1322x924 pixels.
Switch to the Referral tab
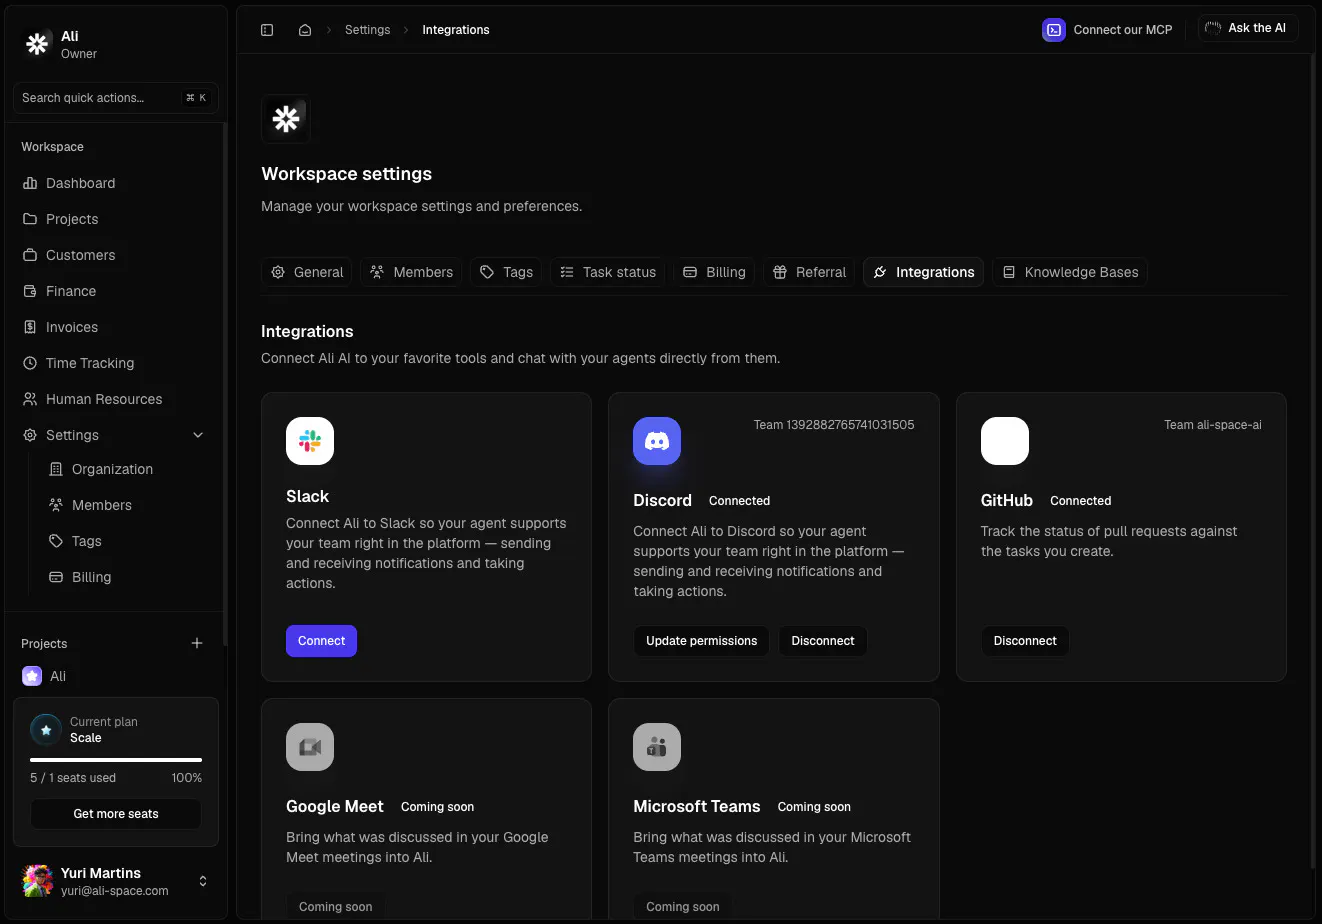coord(809,272)
